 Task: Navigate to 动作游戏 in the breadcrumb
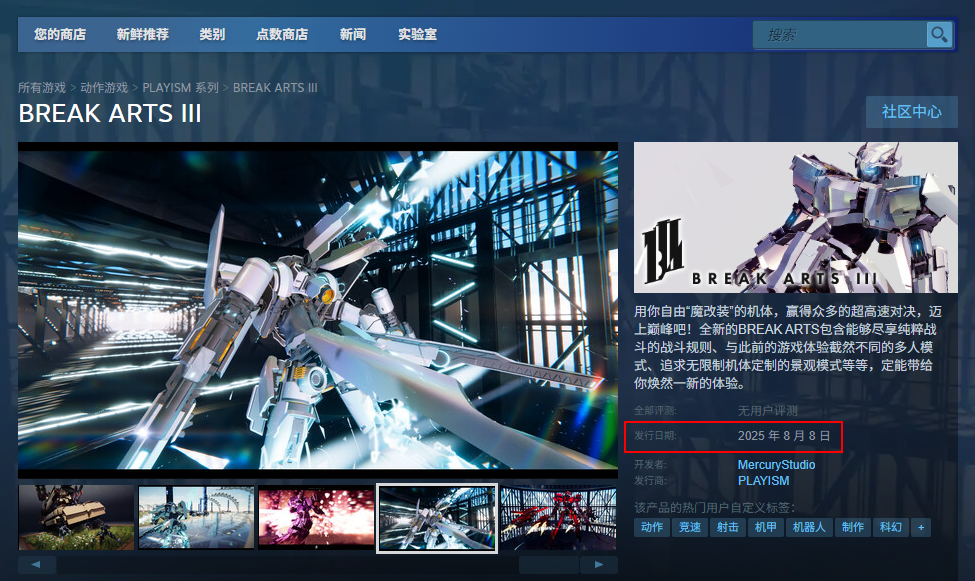[x=104, y=88]
